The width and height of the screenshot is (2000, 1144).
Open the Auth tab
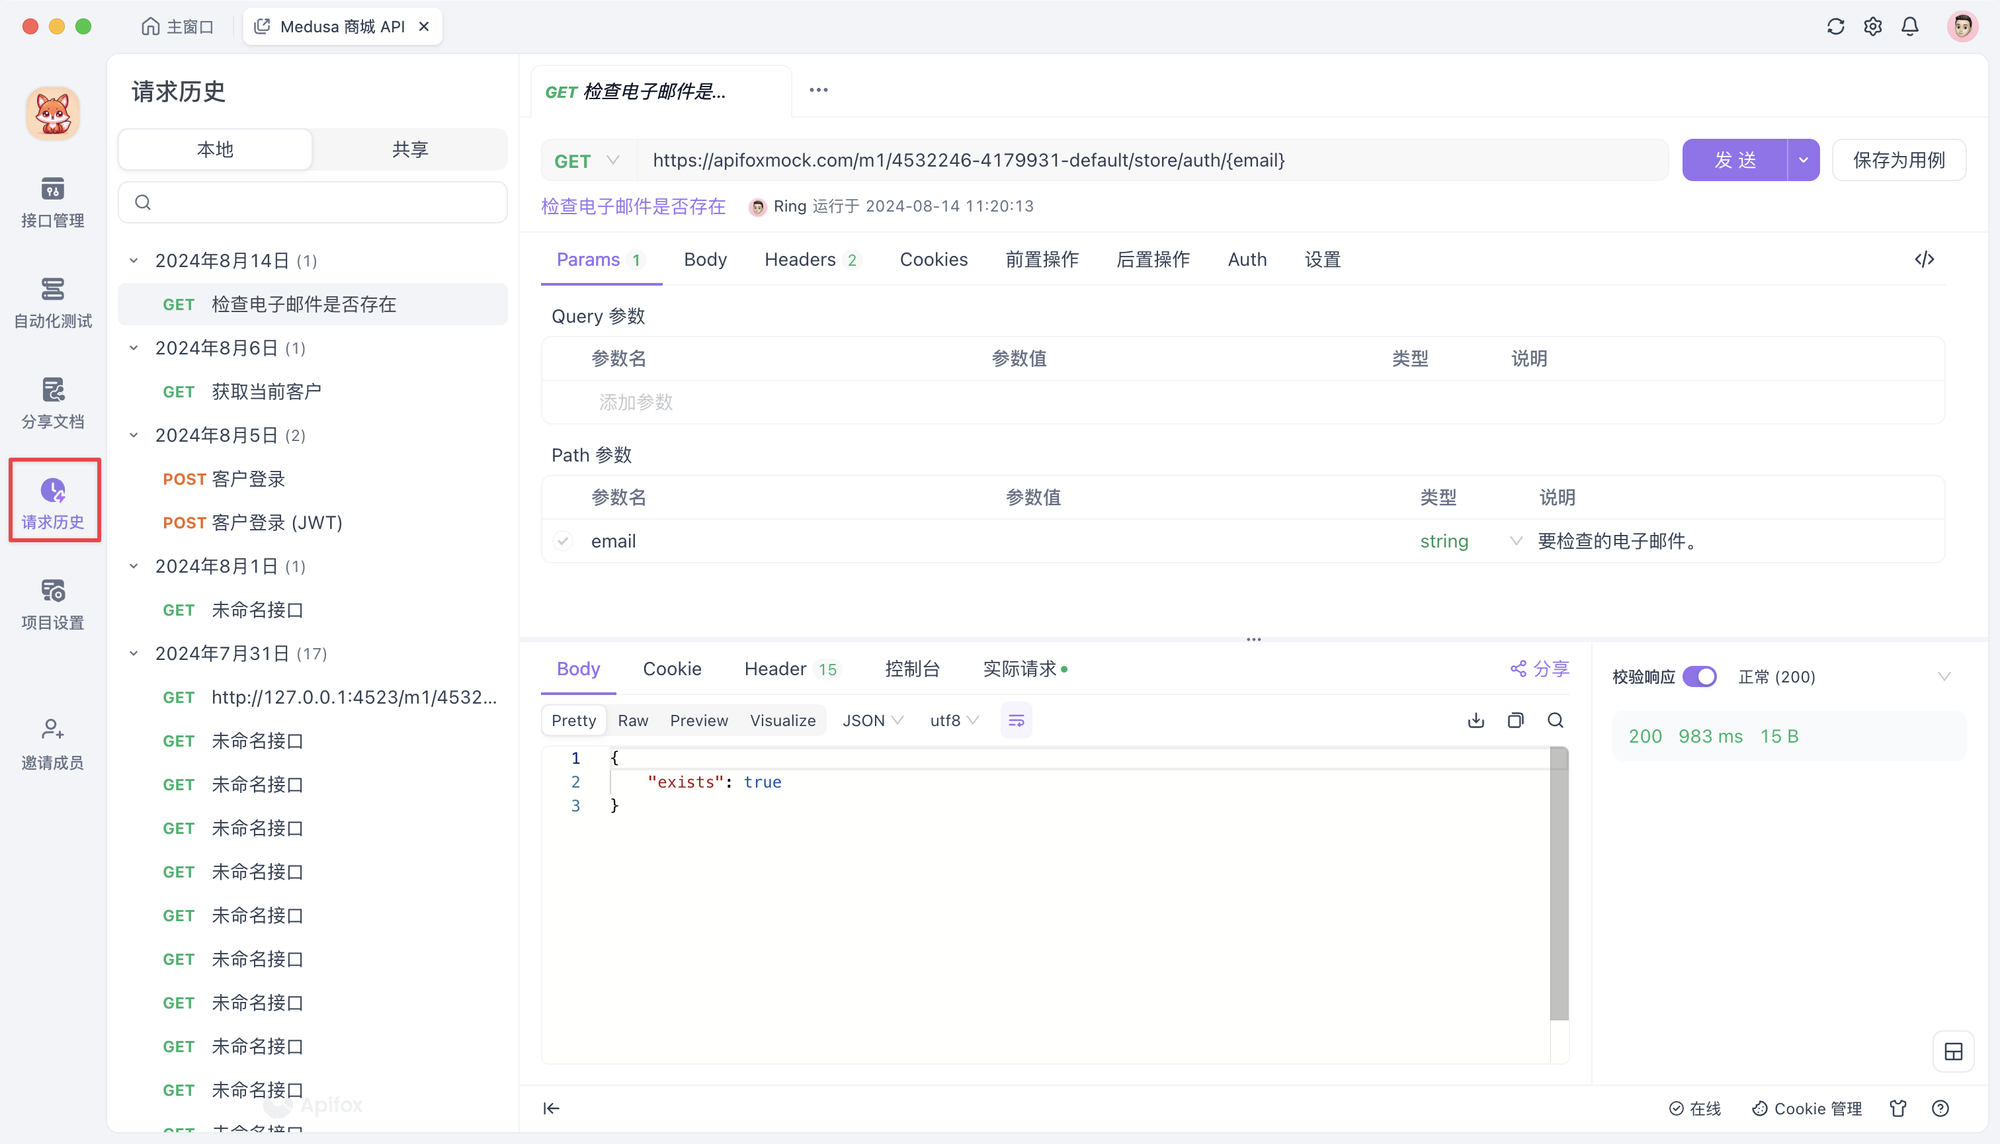(x=1247, y=260)
